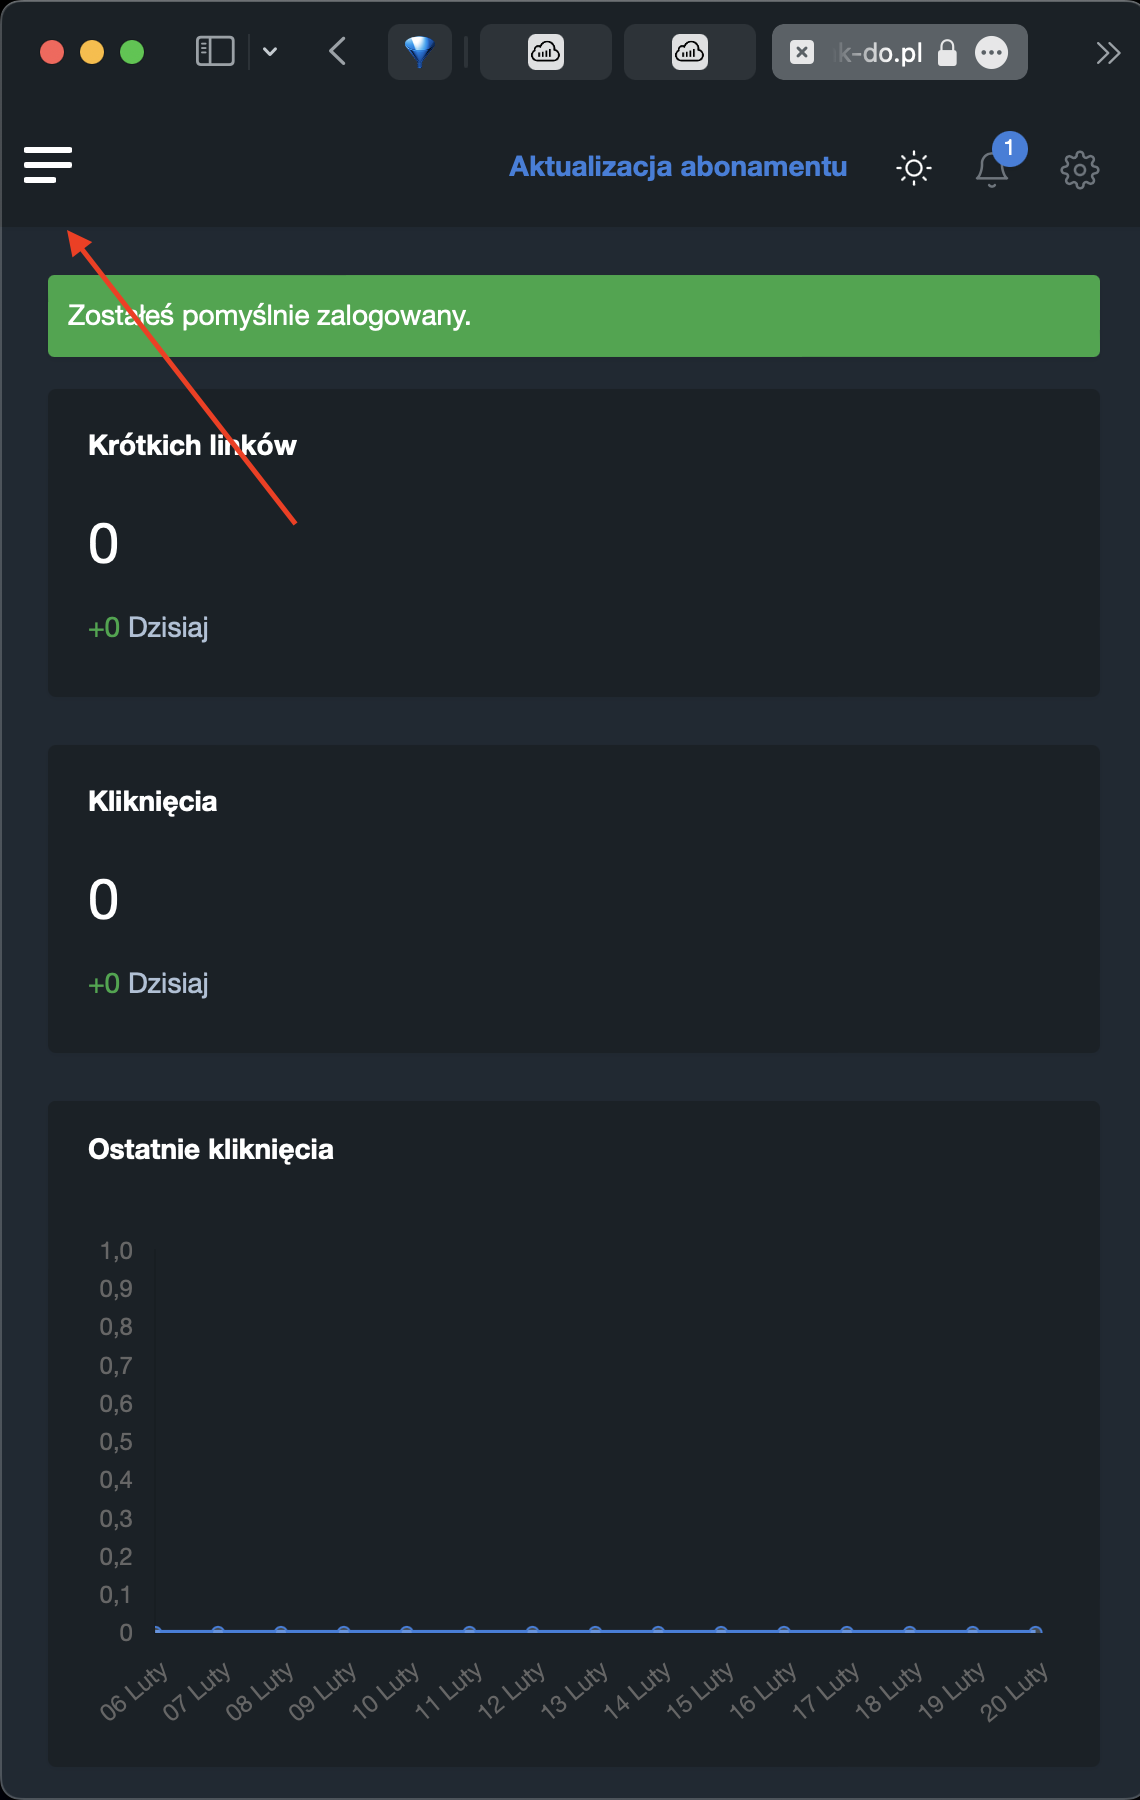Click the lock icon in address bar
The width and height of the screenshot is (1140, 1800).
(x=947, y=52)
